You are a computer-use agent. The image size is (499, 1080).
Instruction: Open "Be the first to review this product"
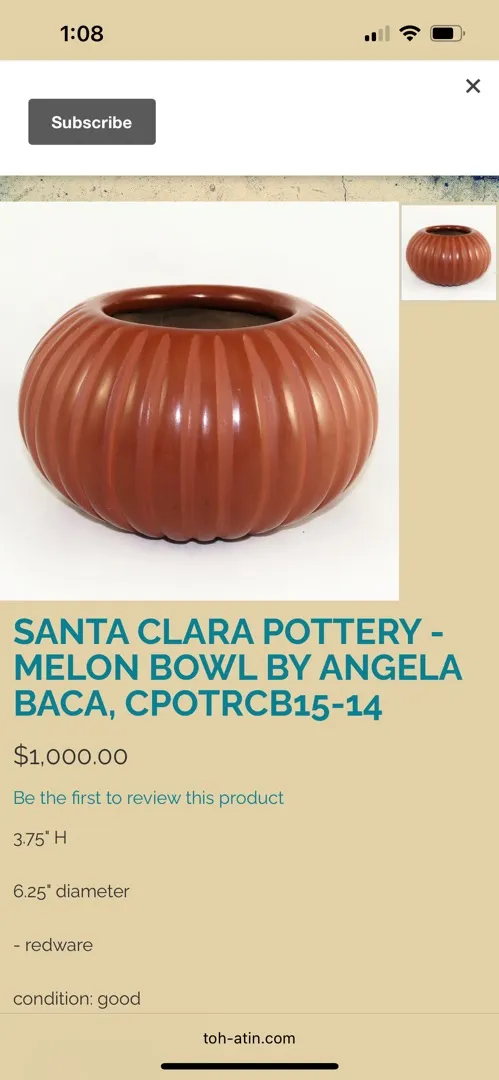coord(148,798)
